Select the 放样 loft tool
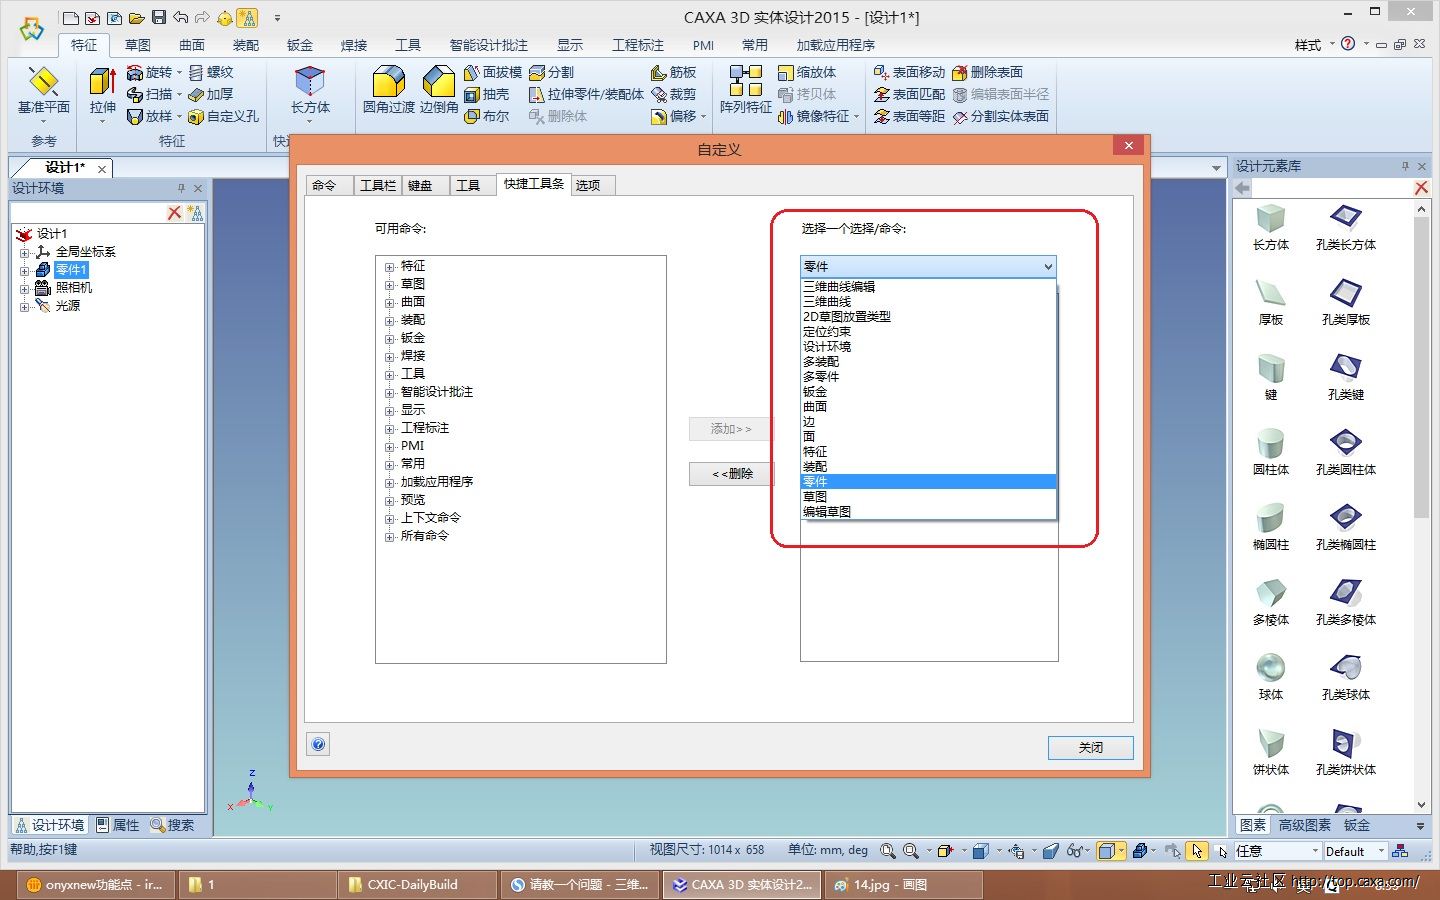The width and height of the screenshot is (1440, 900). (150, 116)
